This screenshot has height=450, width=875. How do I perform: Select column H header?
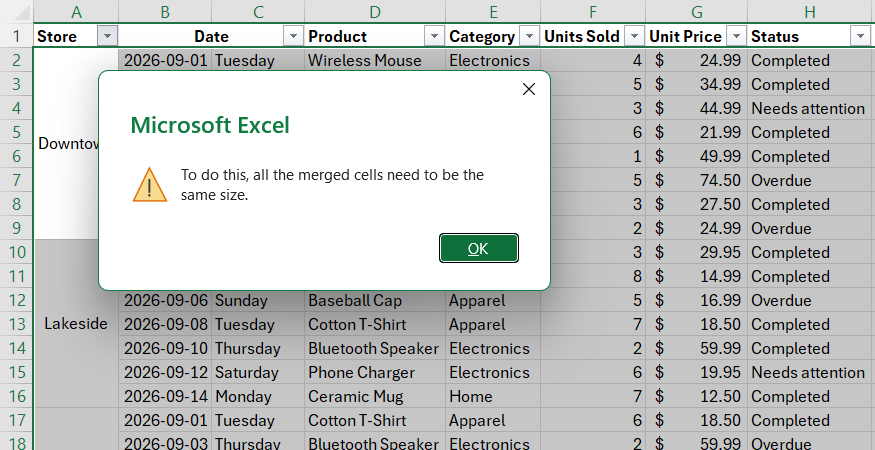click(x=810, y=12)
